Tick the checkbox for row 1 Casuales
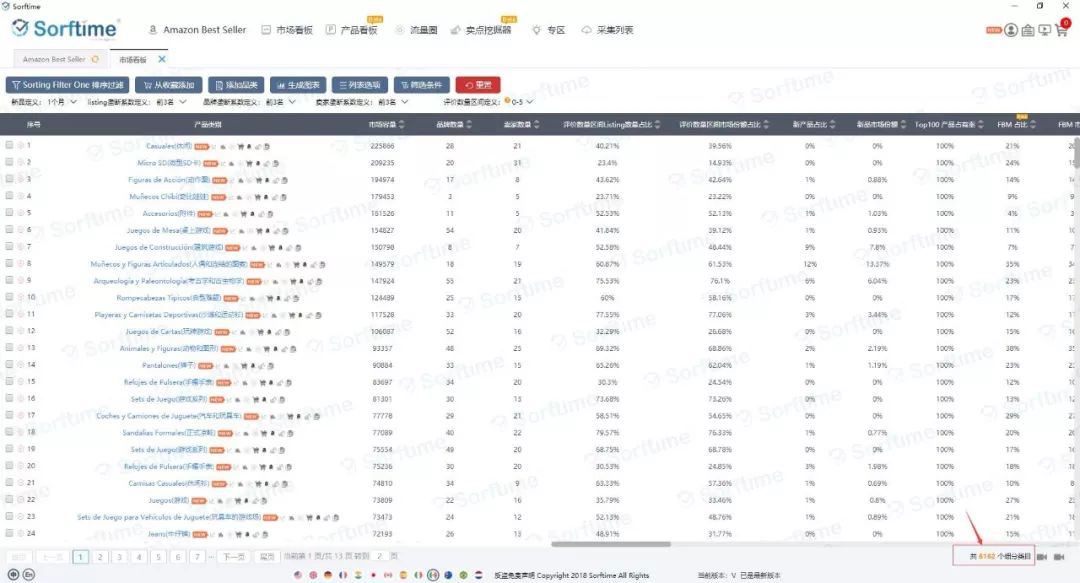Screen dimensions: 1080x583 [x=9, y=146]
